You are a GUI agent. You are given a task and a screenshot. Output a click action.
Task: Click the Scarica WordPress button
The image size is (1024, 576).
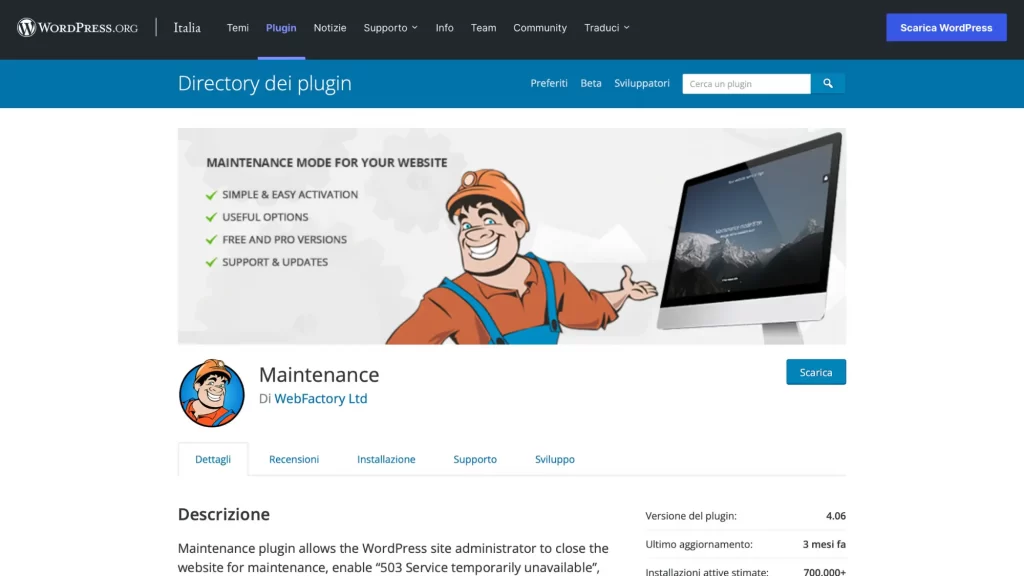(946, 27)
